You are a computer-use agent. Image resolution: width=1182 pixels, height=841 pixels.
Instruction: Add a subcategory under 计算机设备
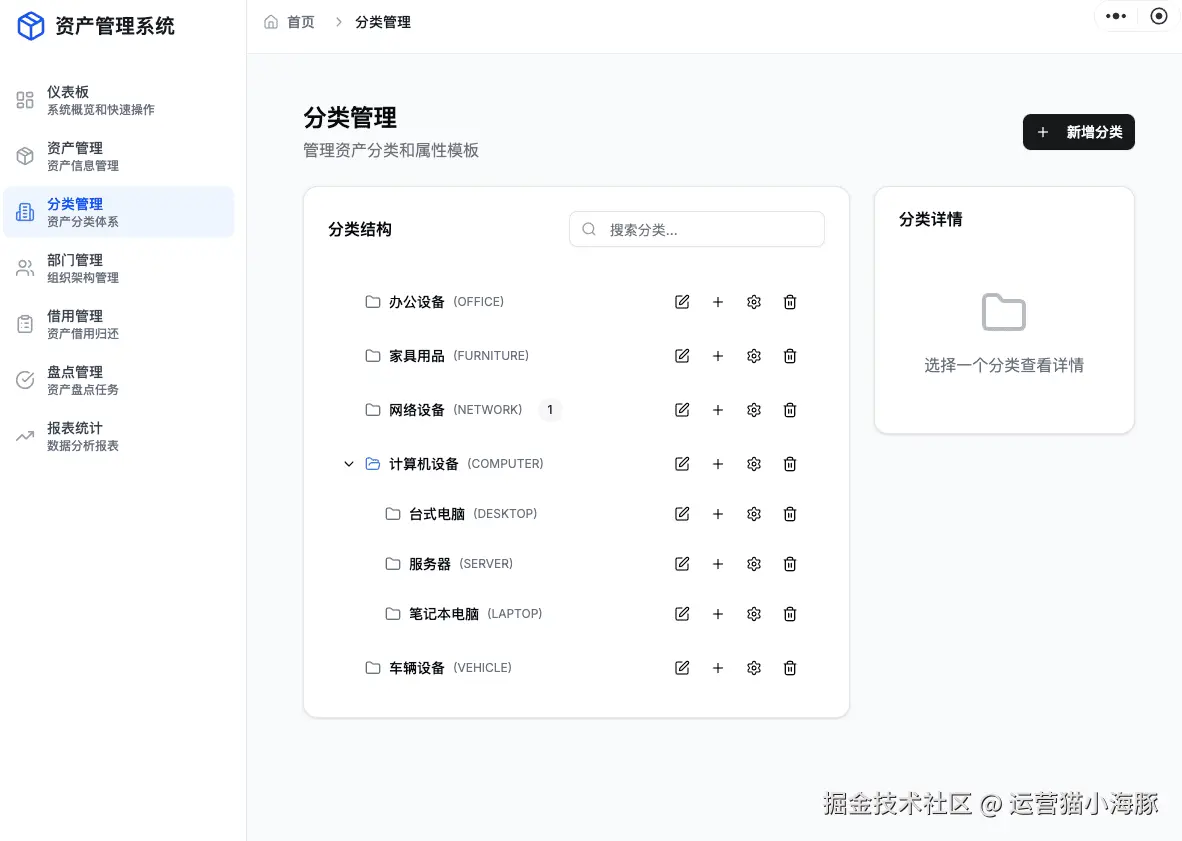tap(718, 464)
